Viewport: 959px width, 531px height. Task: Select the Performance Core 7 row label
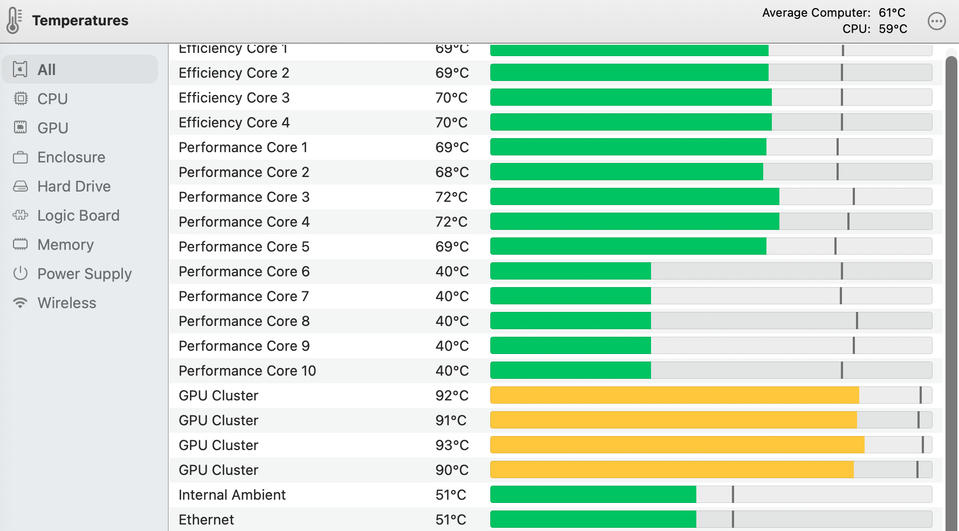243,296
